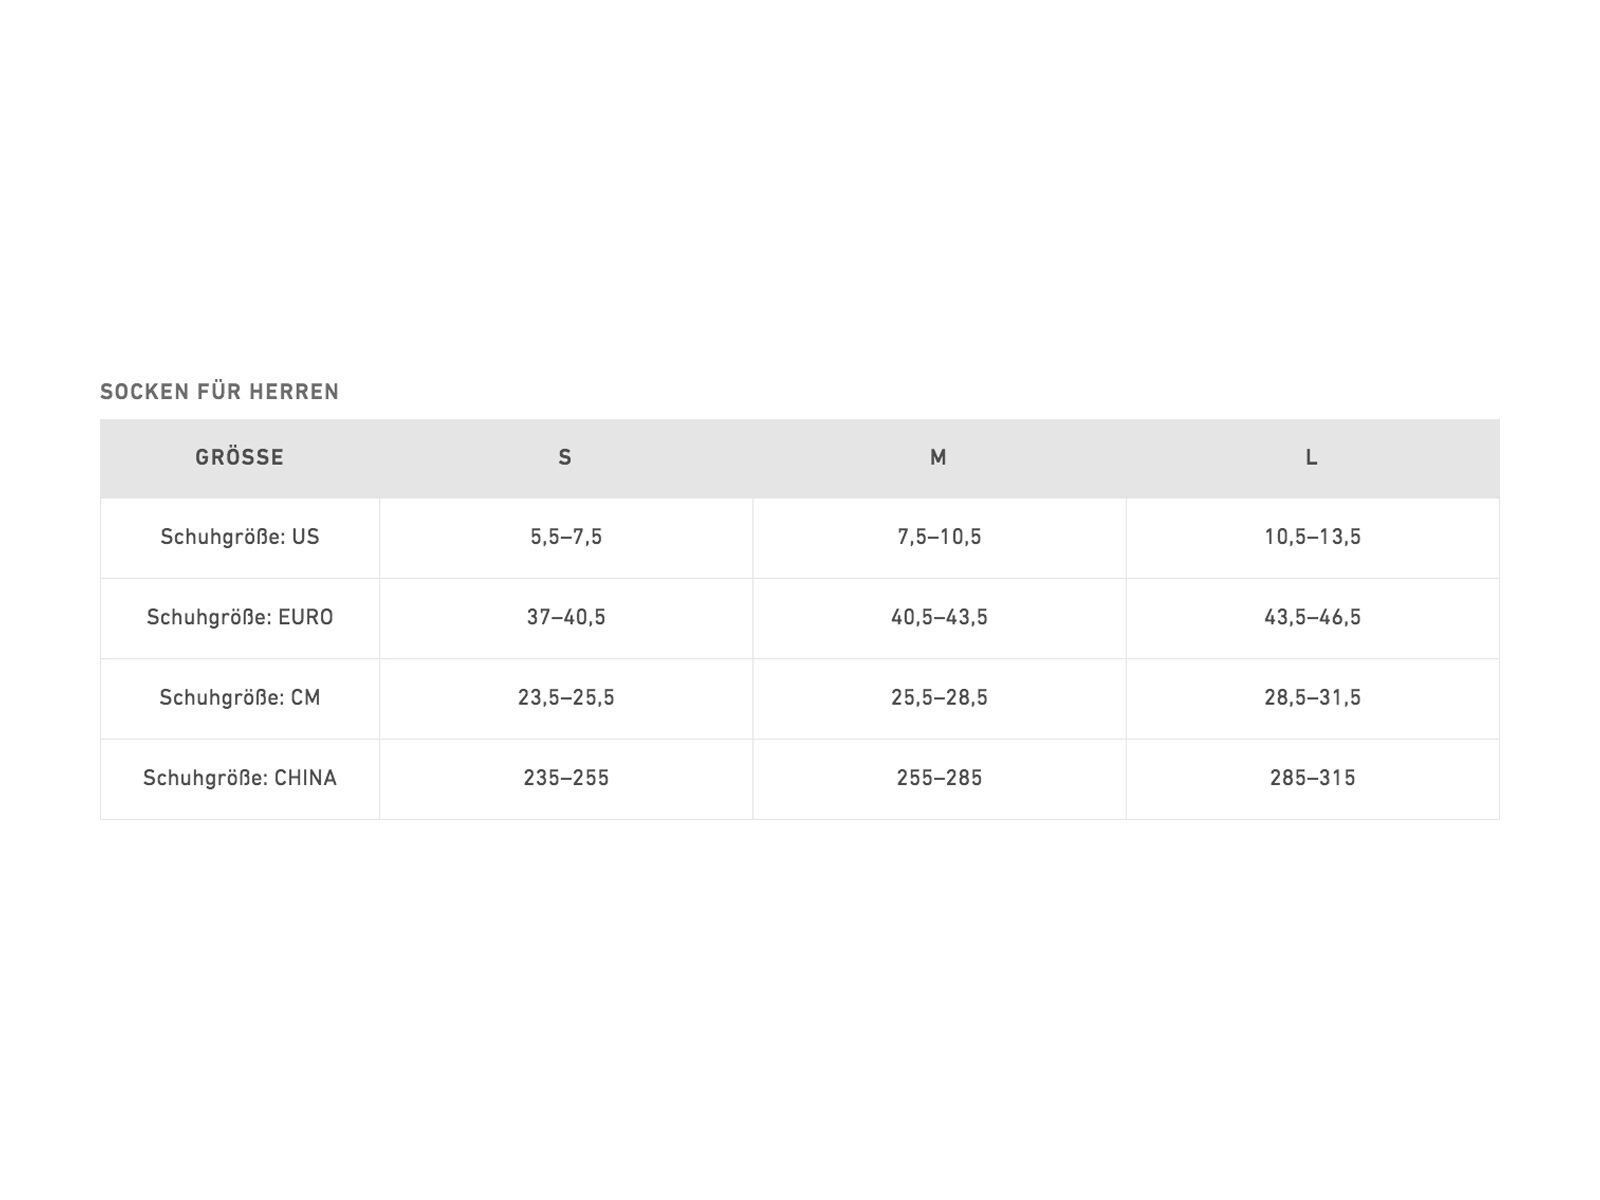Click the US size S cell 5,5–7,5
Screen dimensions: 1600x1200
click(566, 537)
